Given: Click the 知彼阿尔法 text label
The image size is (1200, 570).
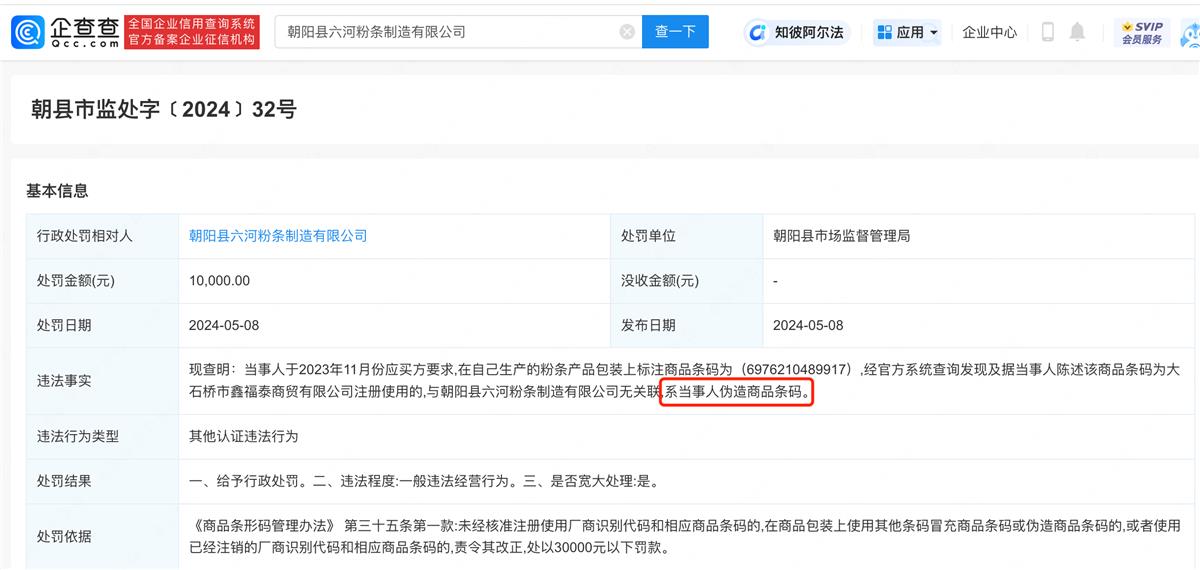Looking at the screenshot, I should tap(809, 32).
